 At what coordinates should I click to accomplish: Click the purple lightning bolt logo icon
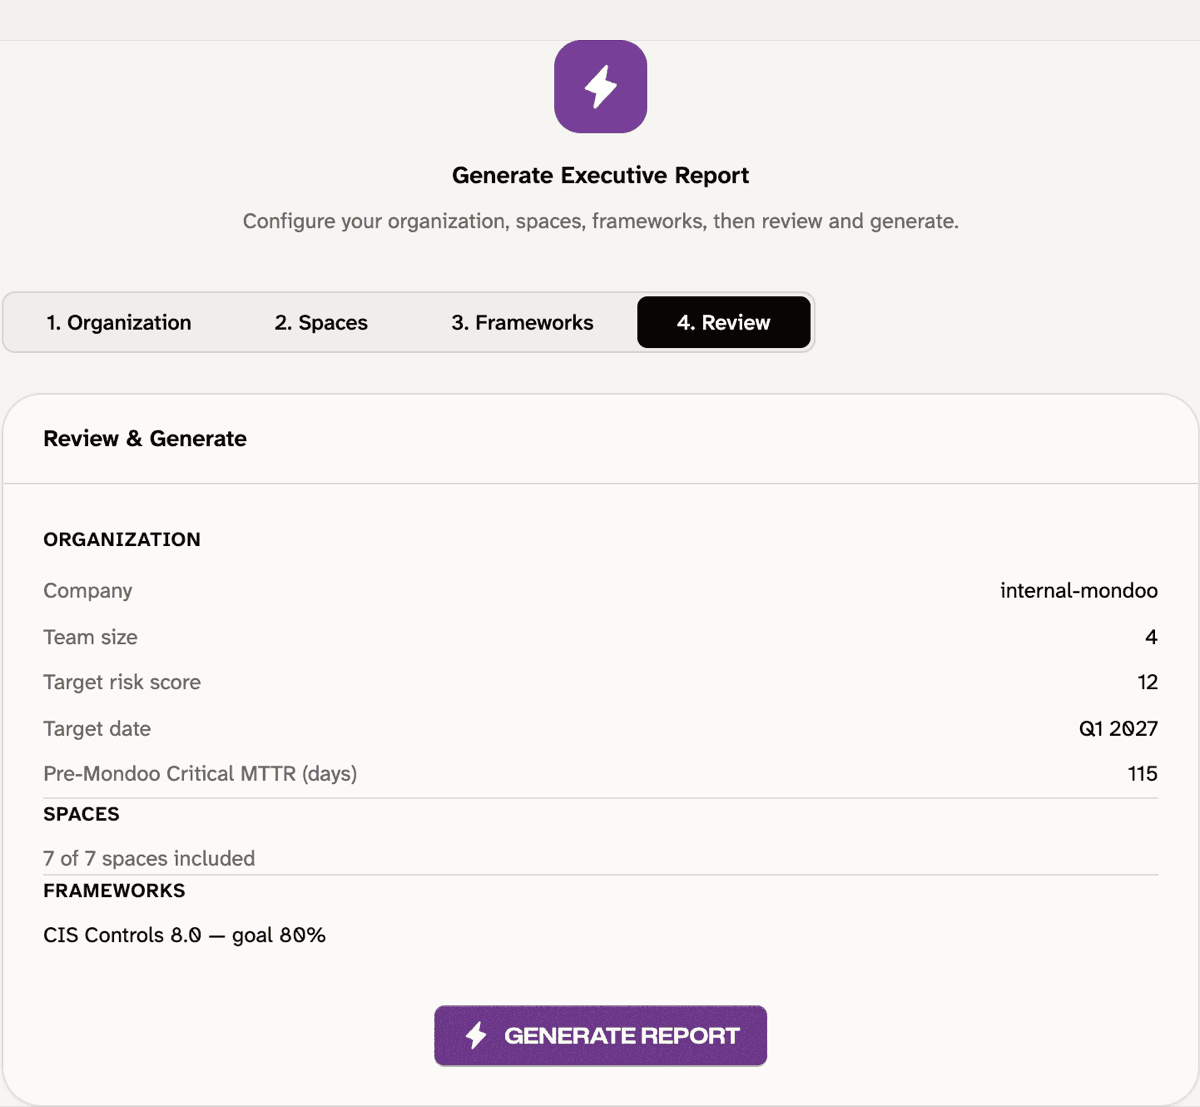click(x=600, y=87)
